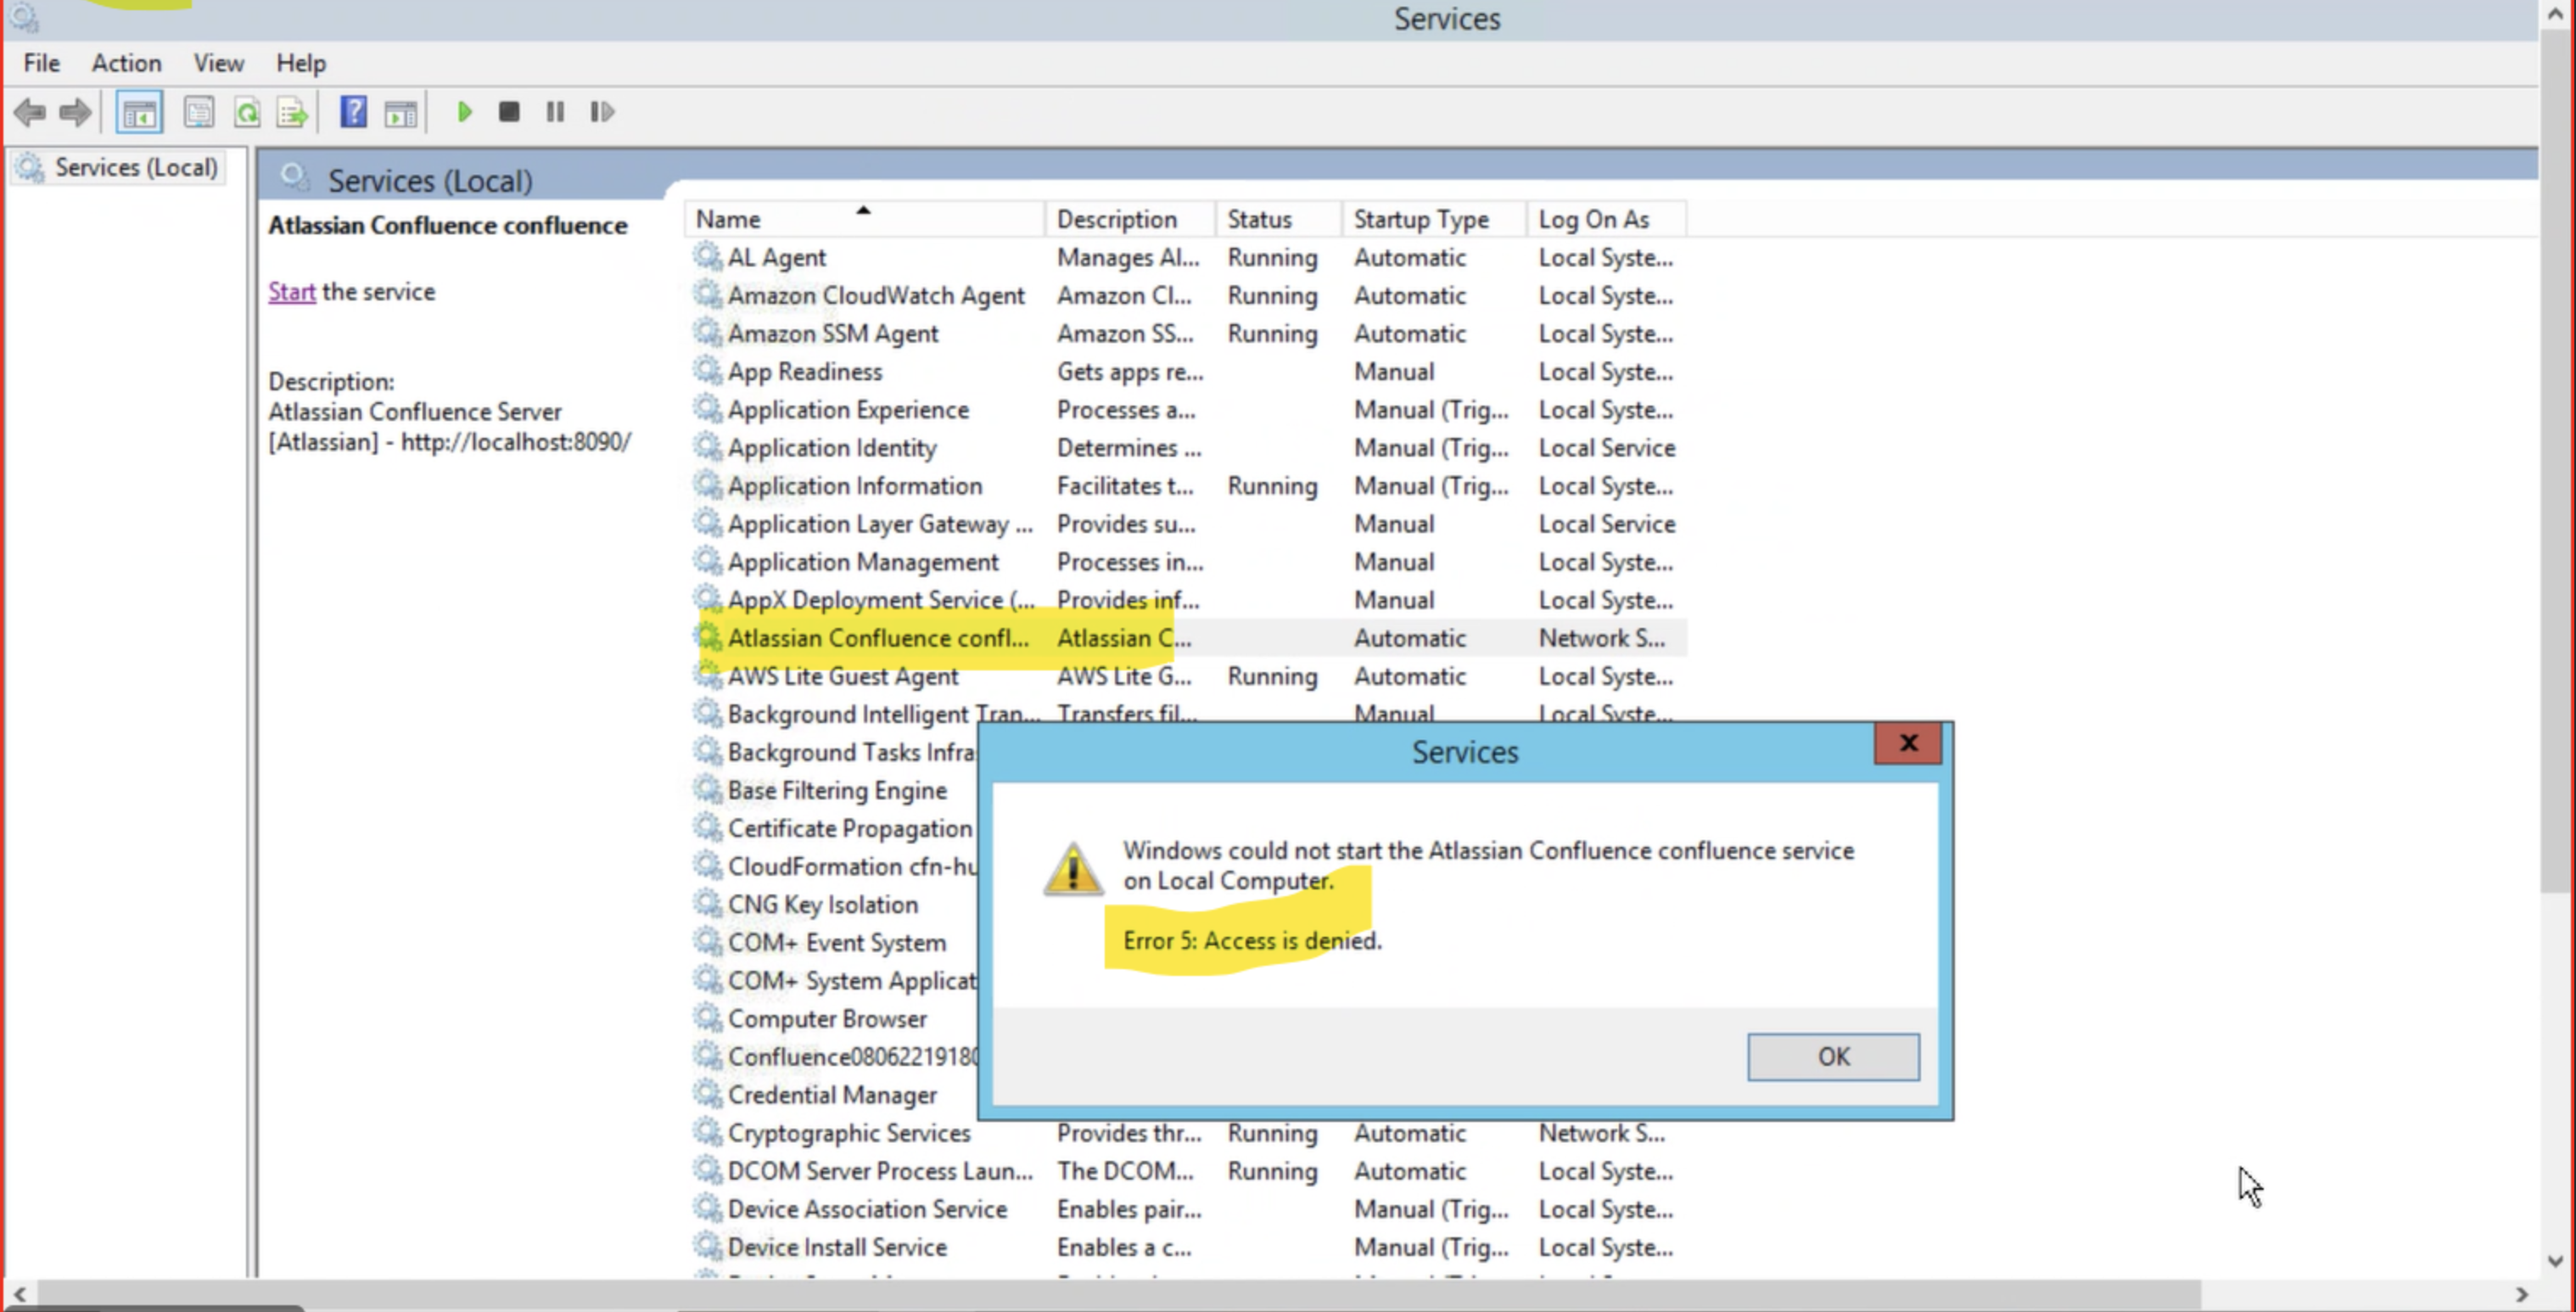Select Services (Local) in the console tree
Image resolution: width=2576 pixels, height=1312 pixels.
click(x=136, y=167)
